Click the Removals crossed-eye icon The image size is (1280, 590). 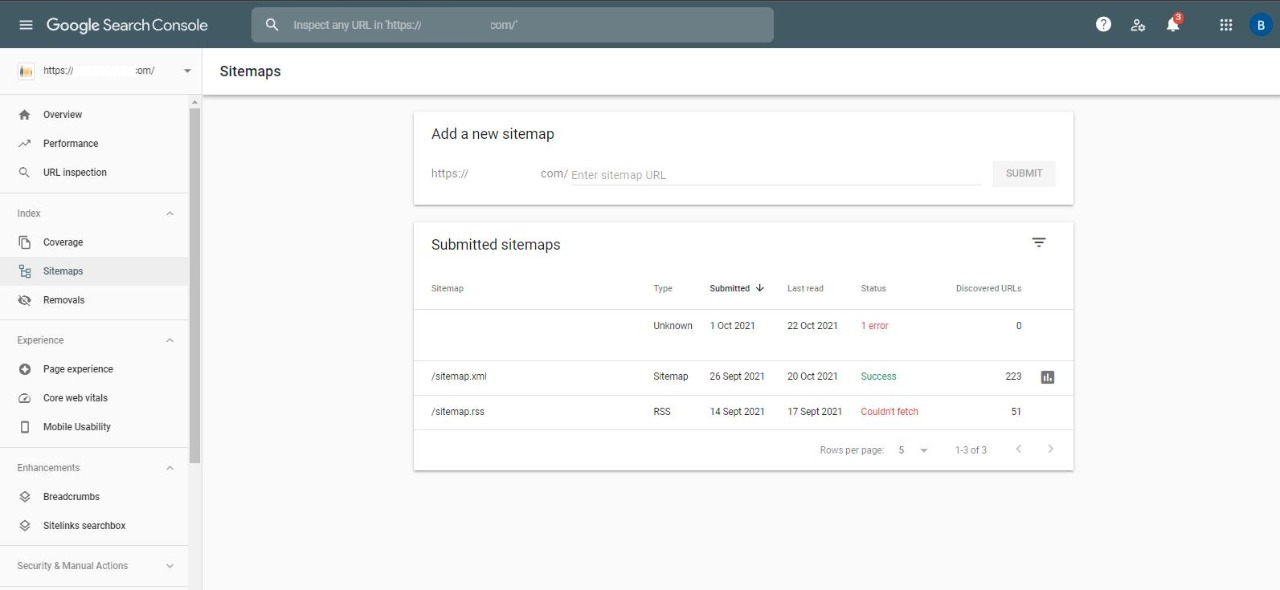coord(25,300)
